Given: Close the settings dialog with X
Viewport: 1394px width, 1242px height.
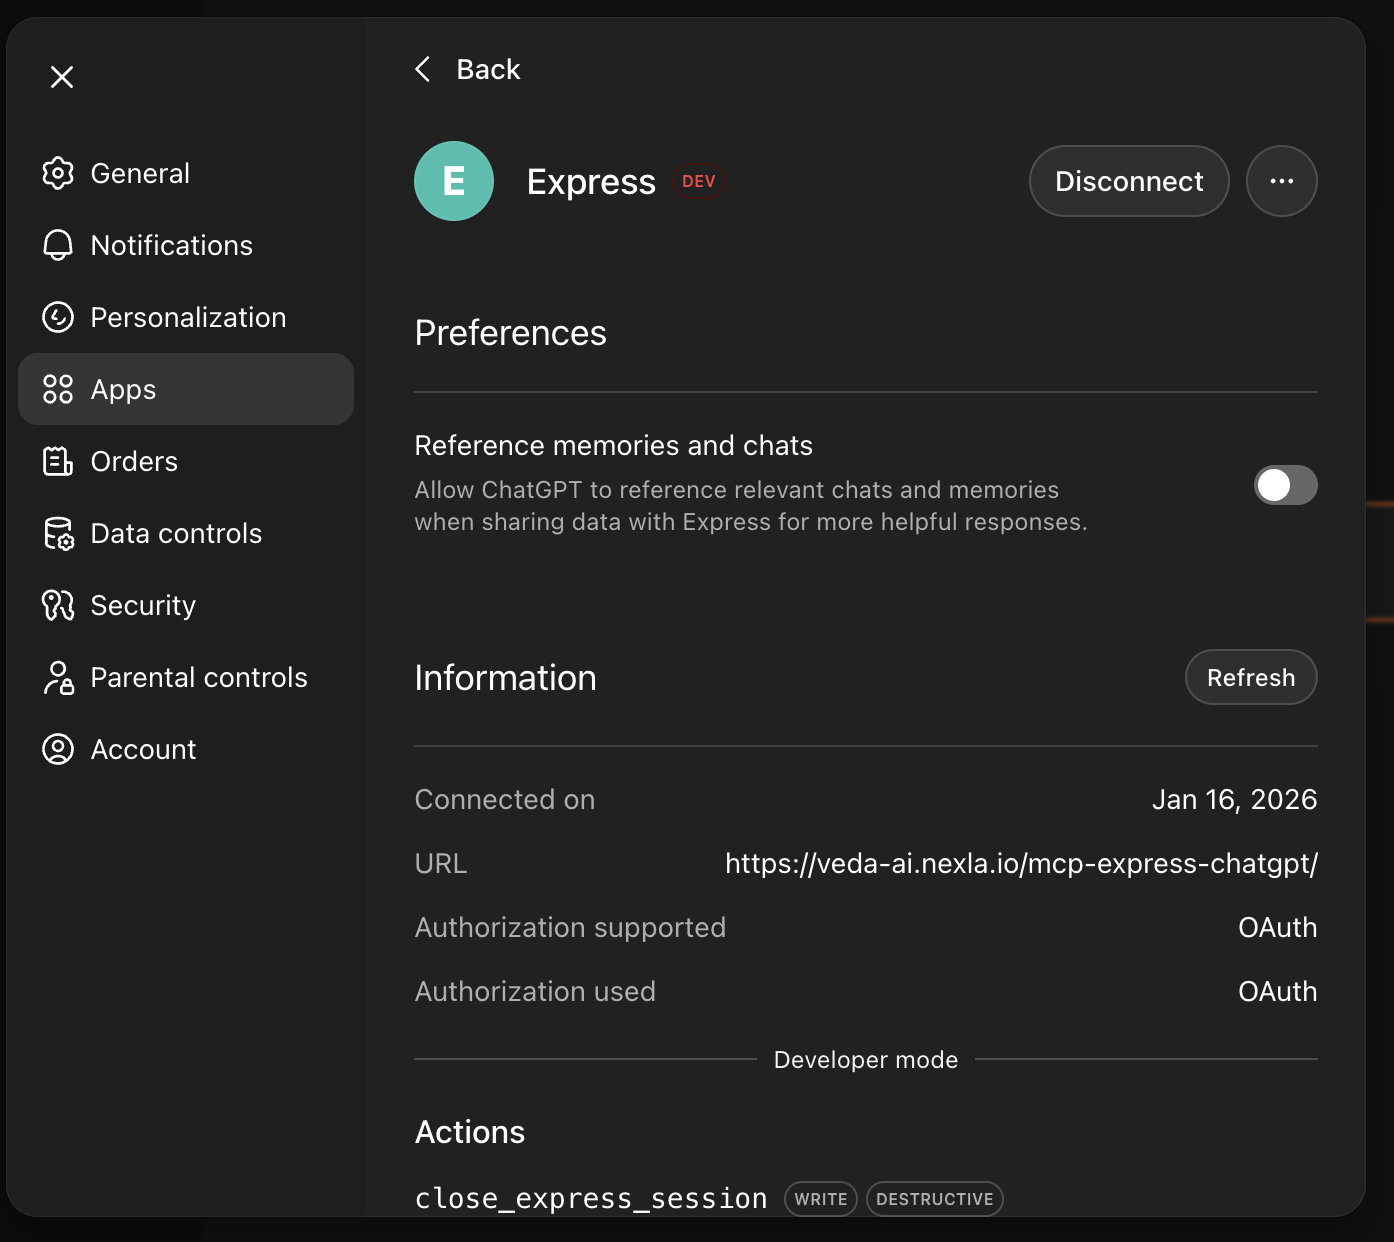Looking at the screenshot, I should pos(62,77).
